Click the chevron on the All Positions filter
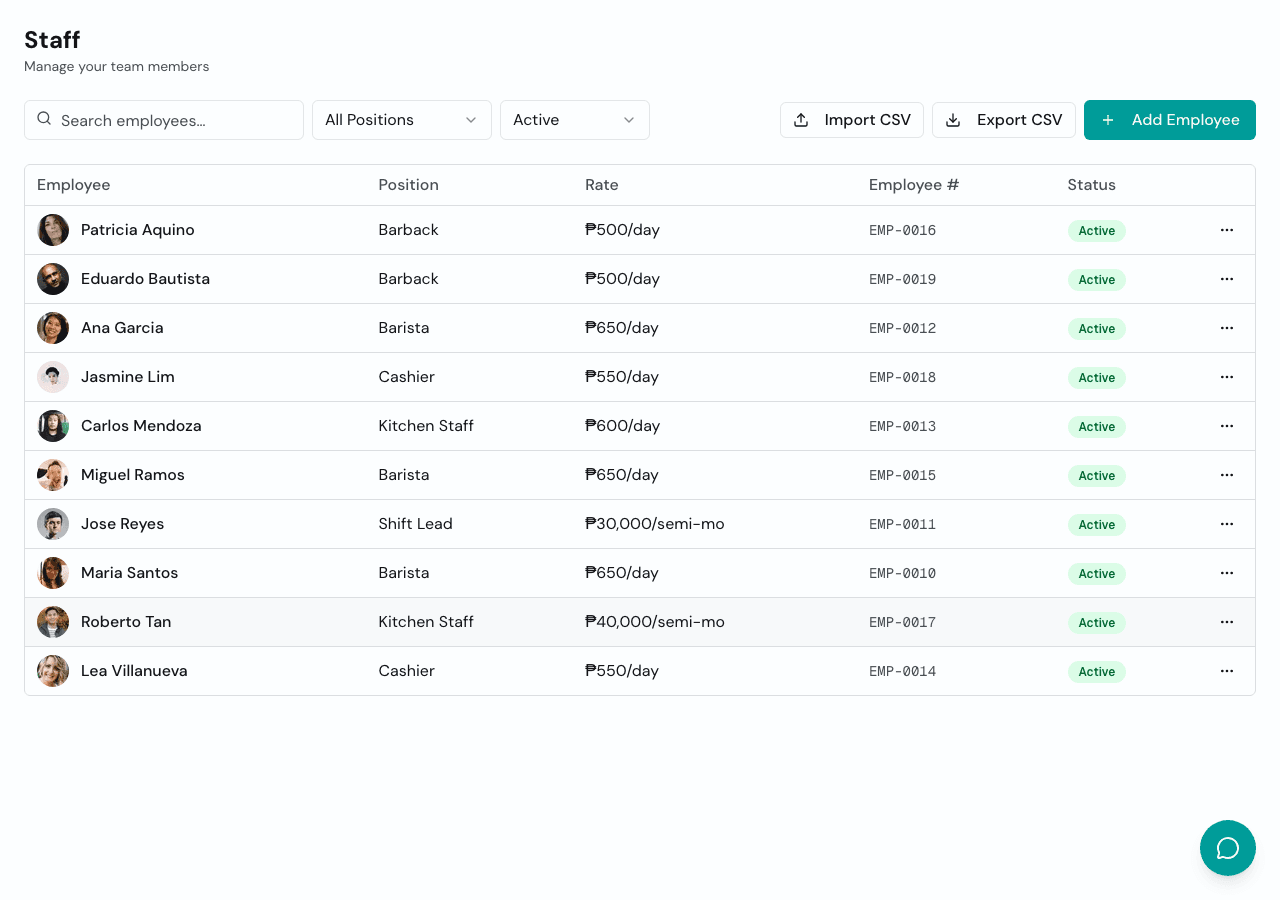Image resolution: width=1280 pixels, height=900 pixels. click(471, 119)
